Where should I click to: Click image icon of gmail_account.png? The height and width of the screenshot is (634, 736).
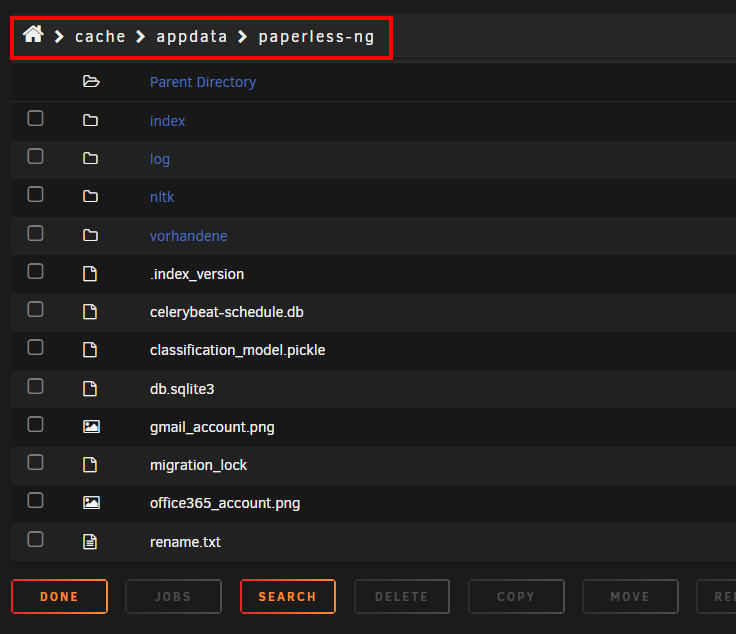(x=91, y=427)
